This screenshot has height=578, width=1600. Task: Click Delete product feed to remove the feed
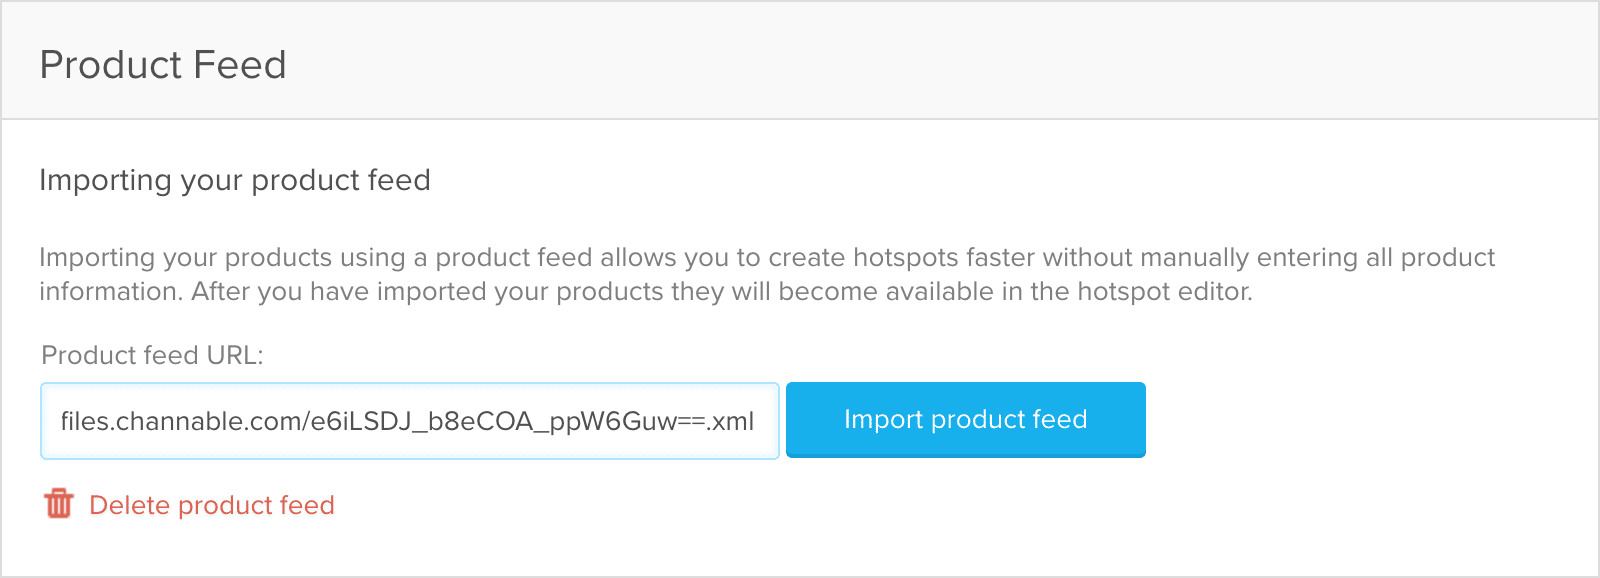coord(212,505)
